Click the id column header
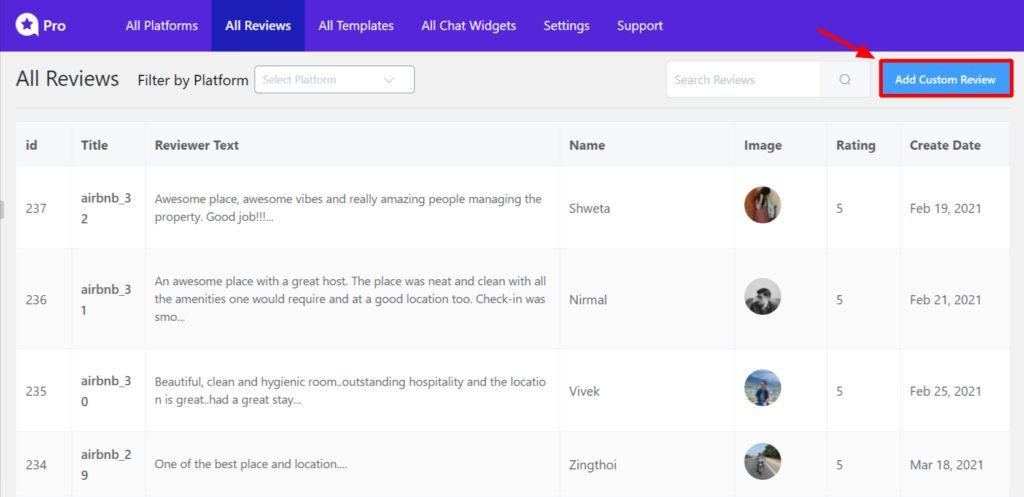Screen dimensions: 1024x497 (x=31, y=145)
